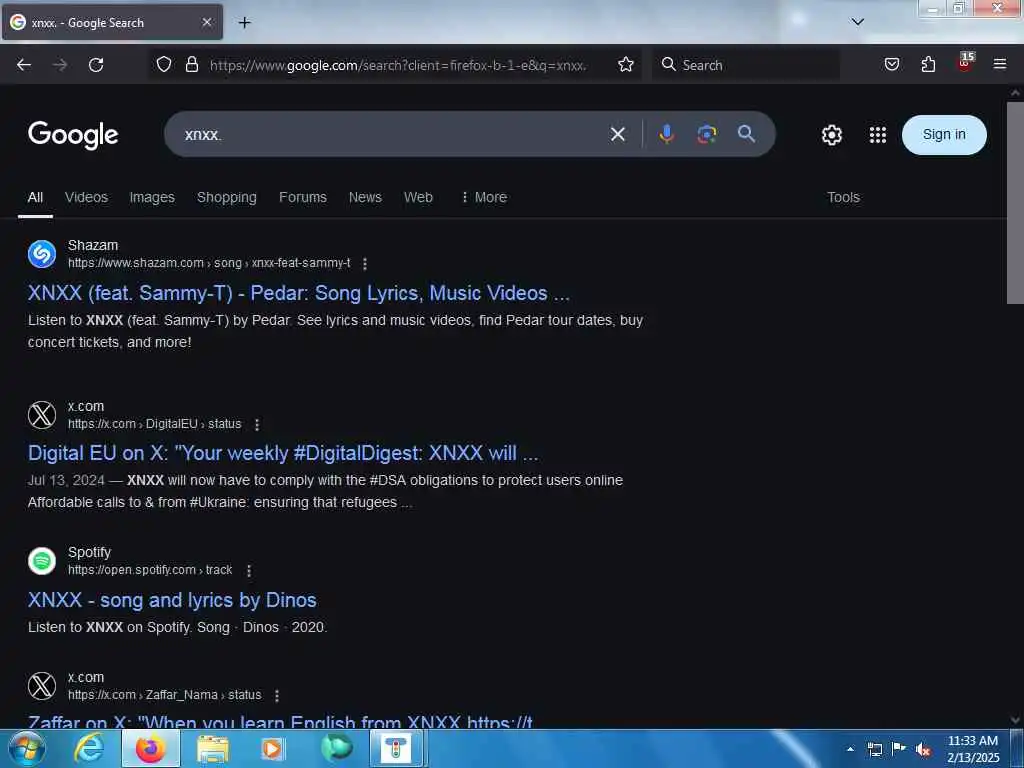Click the open.spotify.com track breadcrumb

coord(150,570)
